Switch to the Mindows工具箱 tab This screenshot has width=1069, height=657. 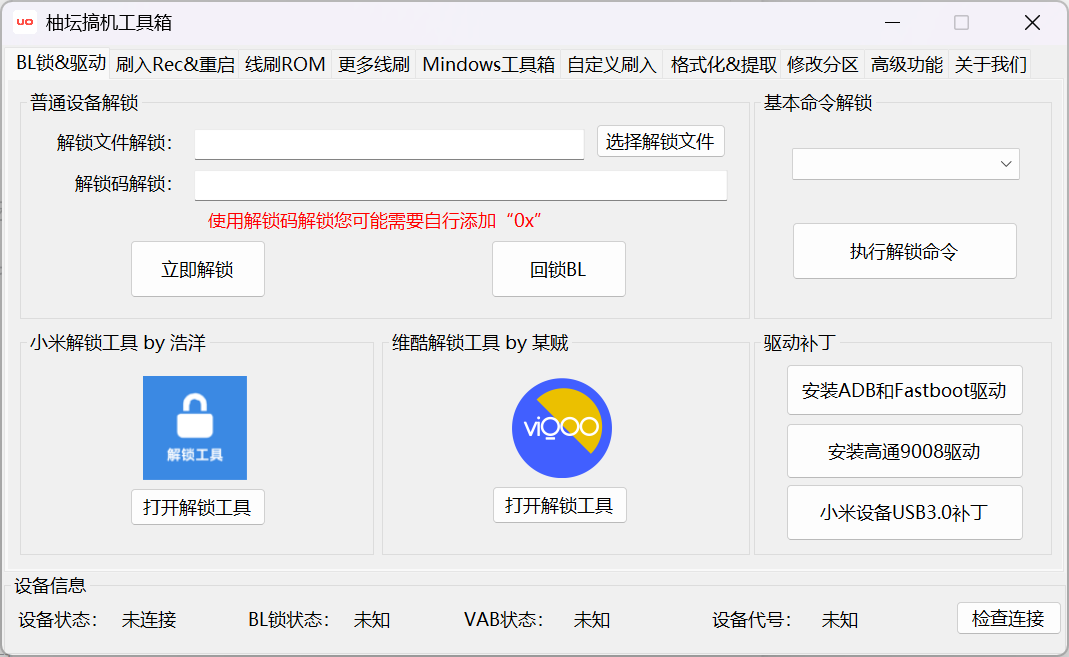pos(488,63)
